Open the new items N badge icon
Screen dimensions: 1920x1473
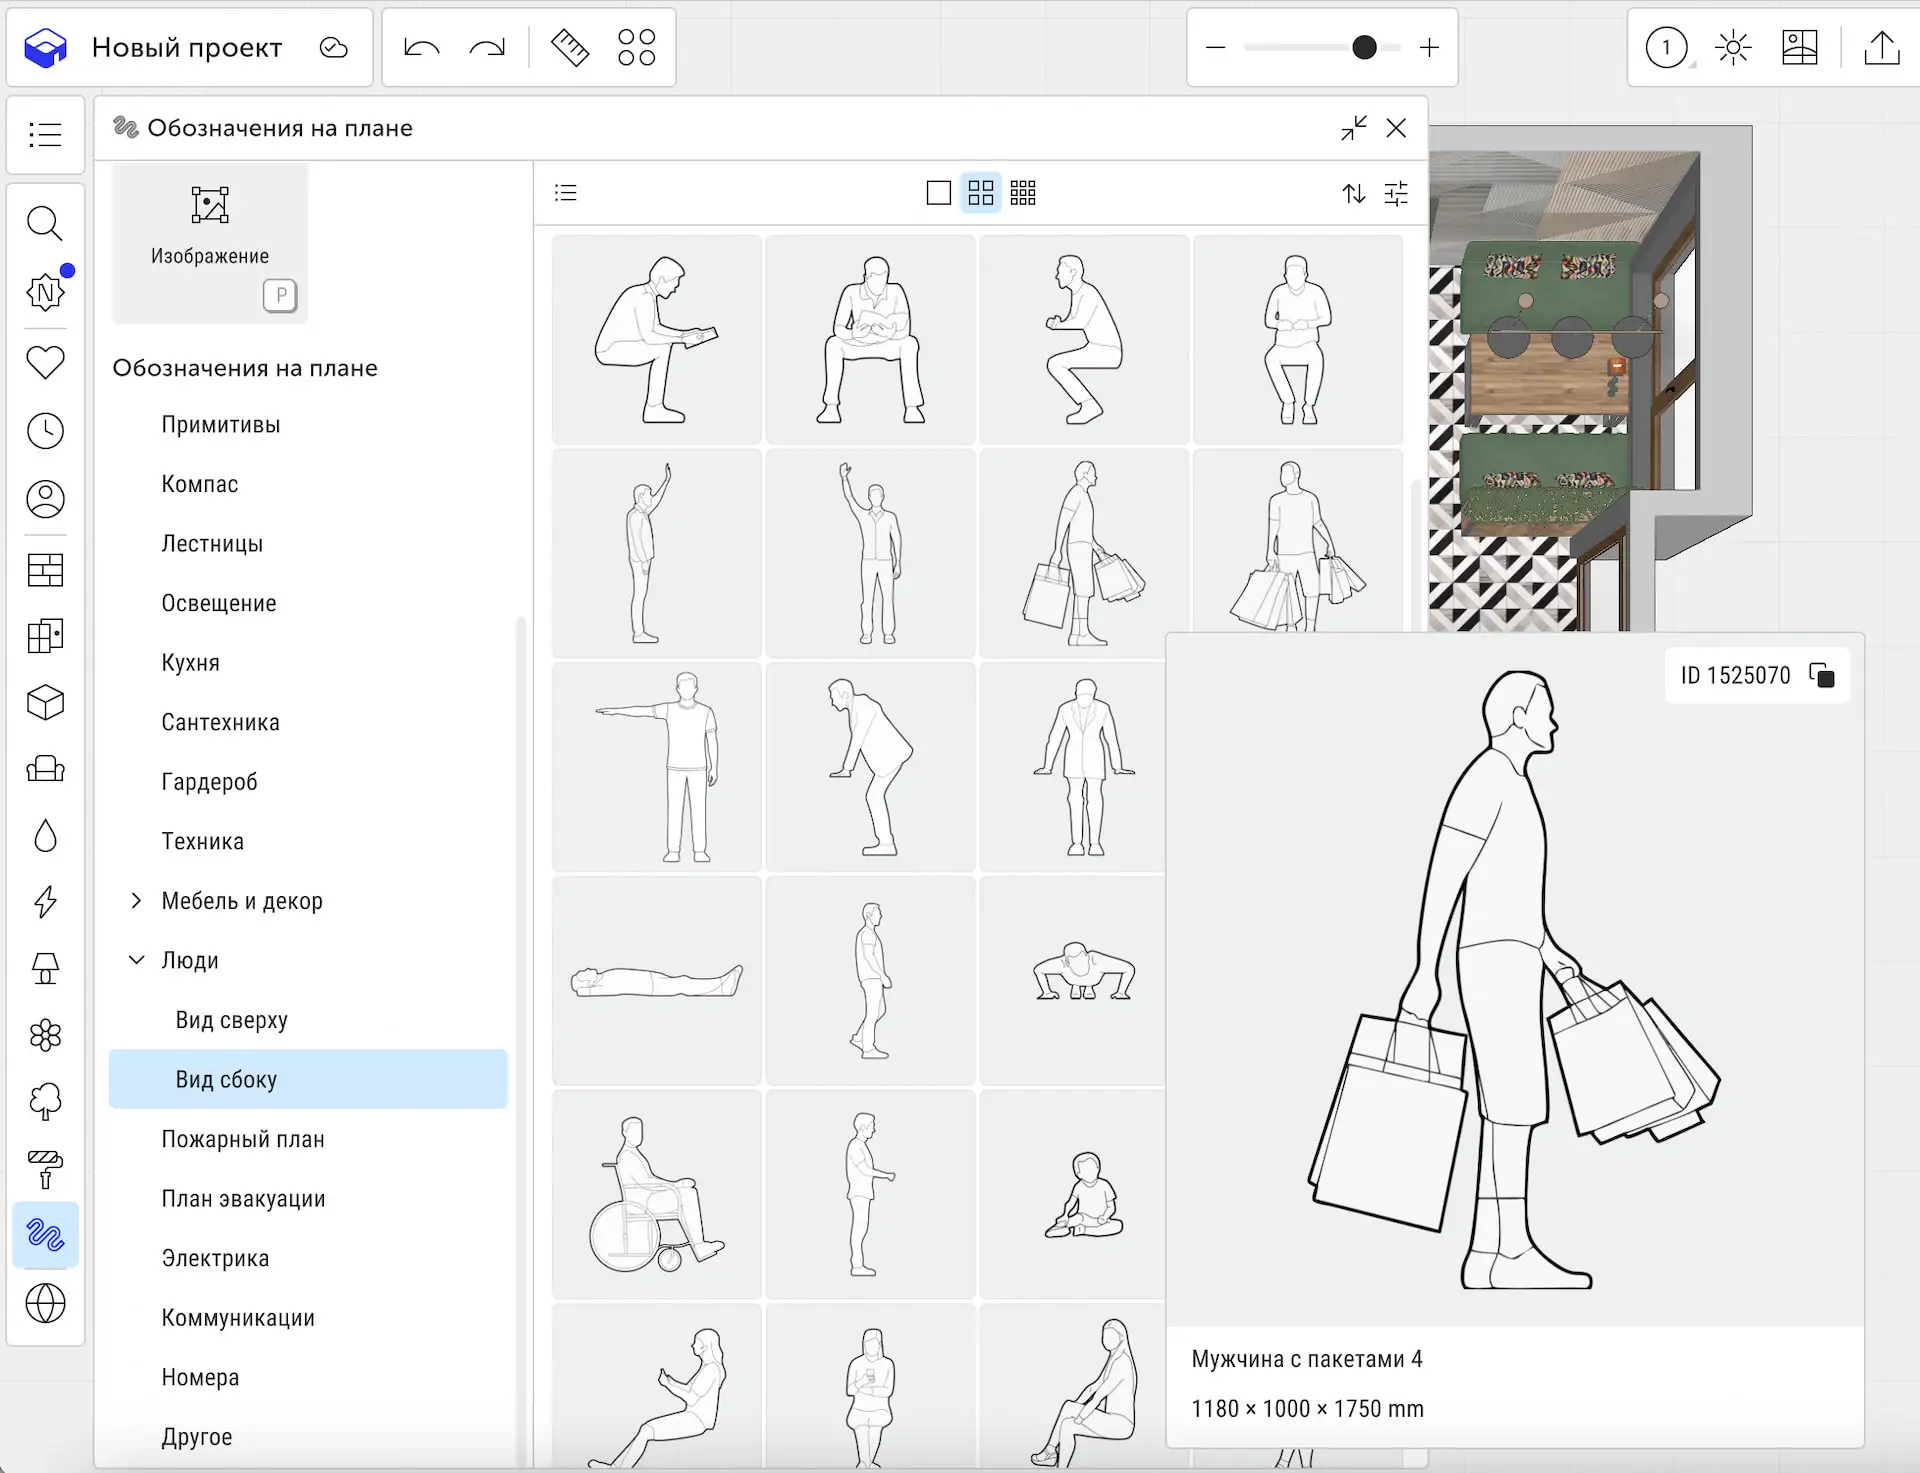pos(45,292)
